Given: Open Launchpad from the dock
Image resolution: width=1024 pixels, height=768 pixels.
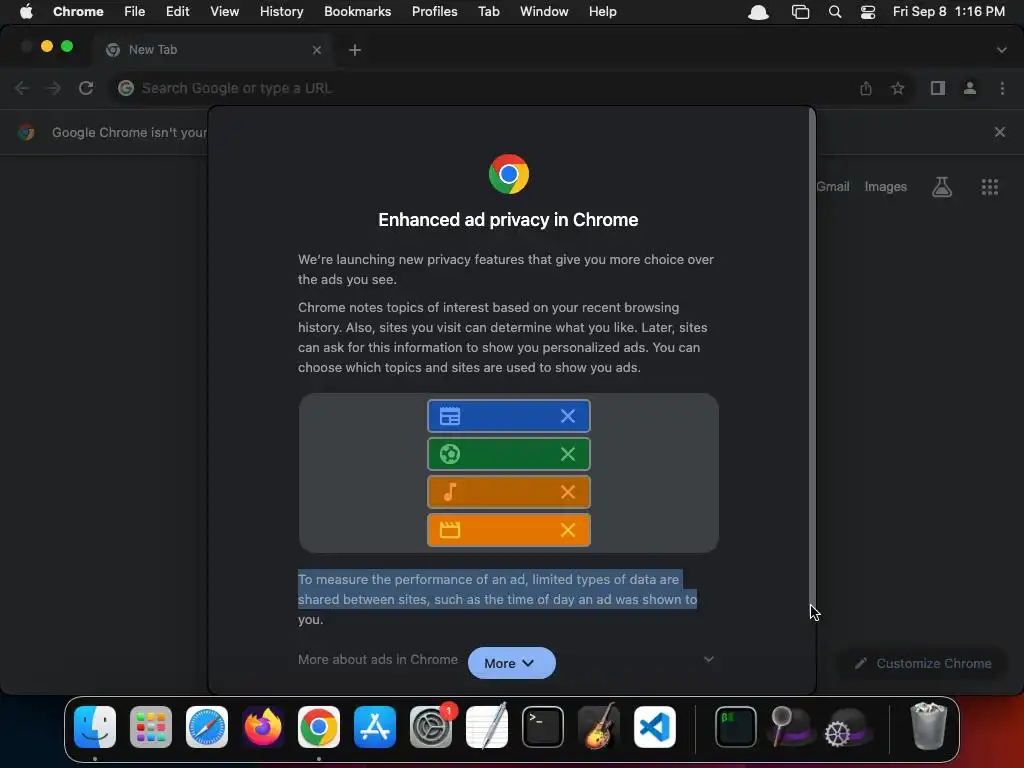Looking at the screenshot, I should [x=151, y=727].
